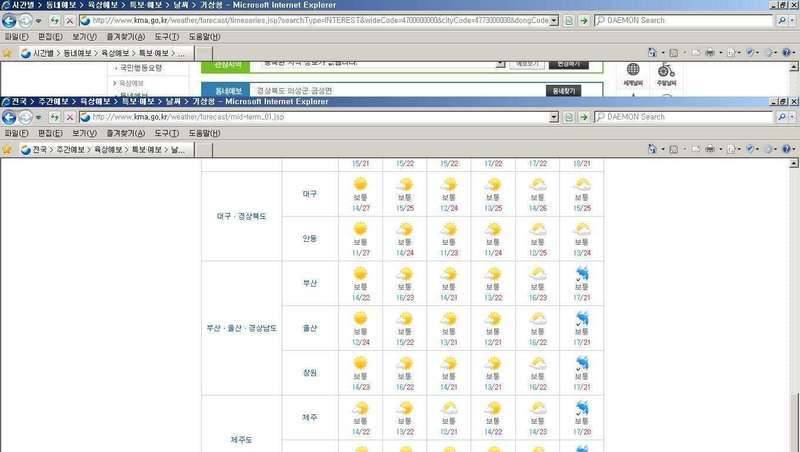Click 부산 · 울산 · 경상남도 region cell
Viewport: 800px width, 452px height.
click(241, 328)
